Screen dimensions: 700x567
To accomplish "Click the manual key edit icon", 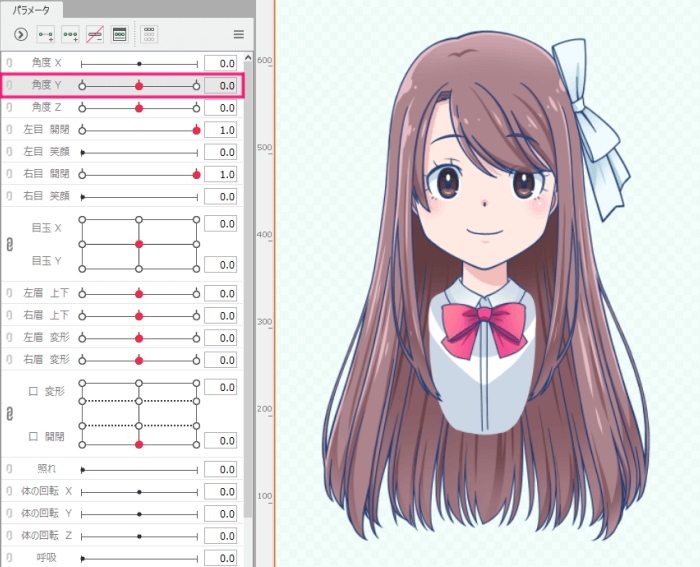I will [120, 34].
